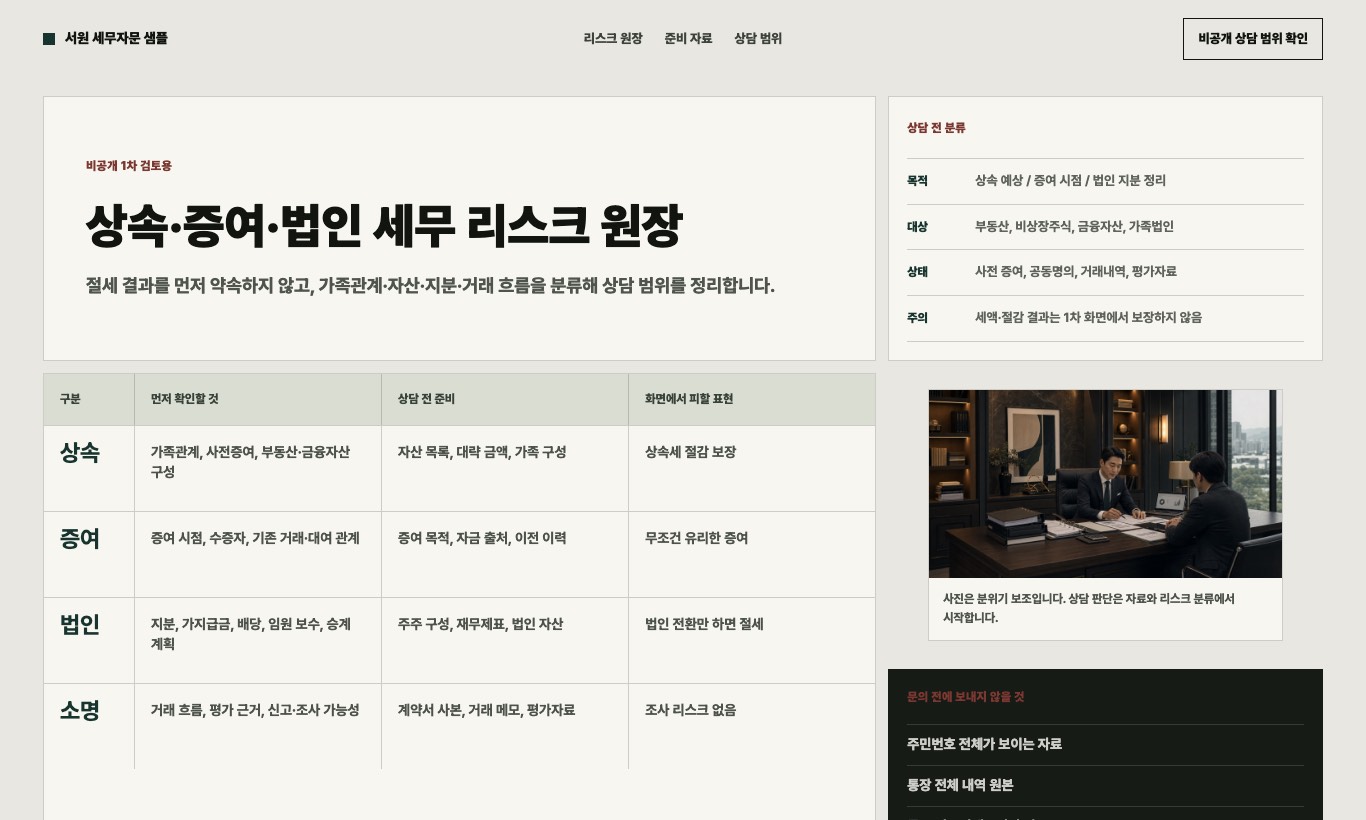The height and width of the screenshot is (820, 1366).
Task: Click the photo caption starting 사진은 분위기 보조입니다
Action: (x=1089, y=608)
